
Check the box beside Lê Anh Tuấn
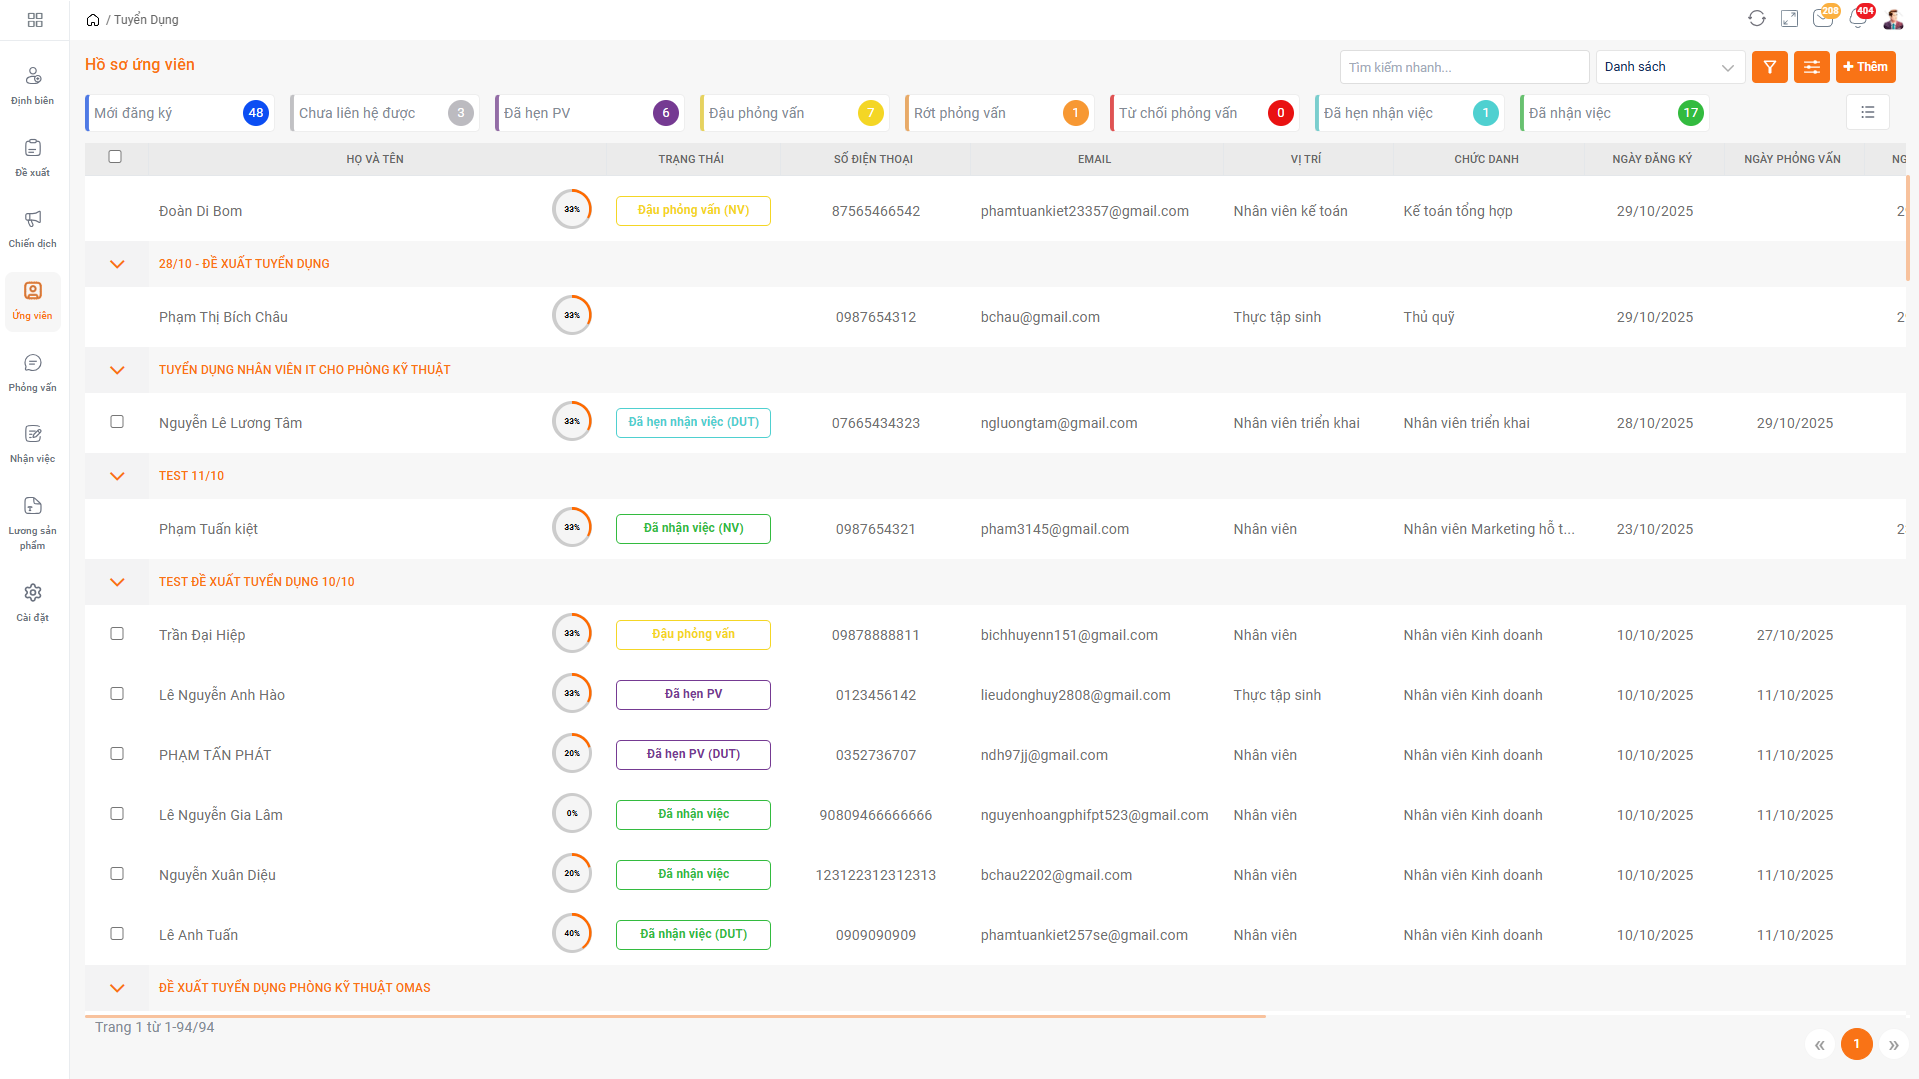117,934
